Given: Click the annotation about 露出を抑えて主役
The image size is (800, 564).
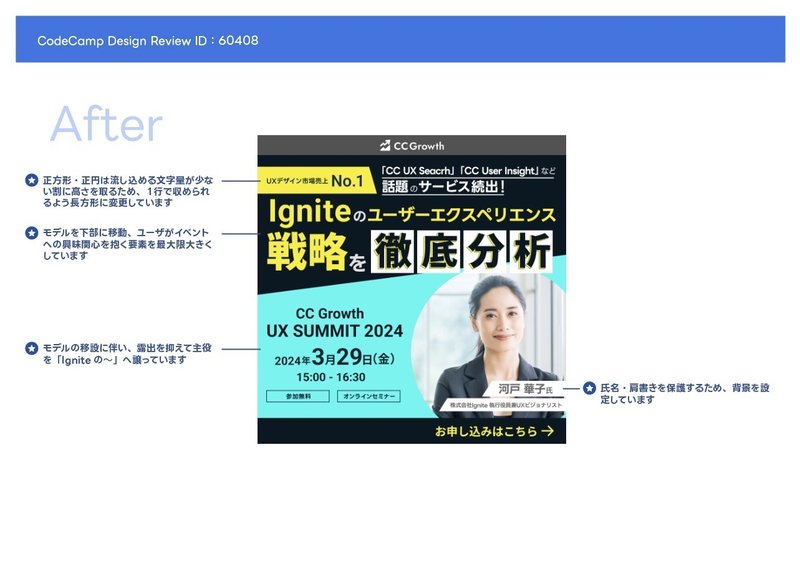Looking at the screenshot, I should [x=127, y=354].
